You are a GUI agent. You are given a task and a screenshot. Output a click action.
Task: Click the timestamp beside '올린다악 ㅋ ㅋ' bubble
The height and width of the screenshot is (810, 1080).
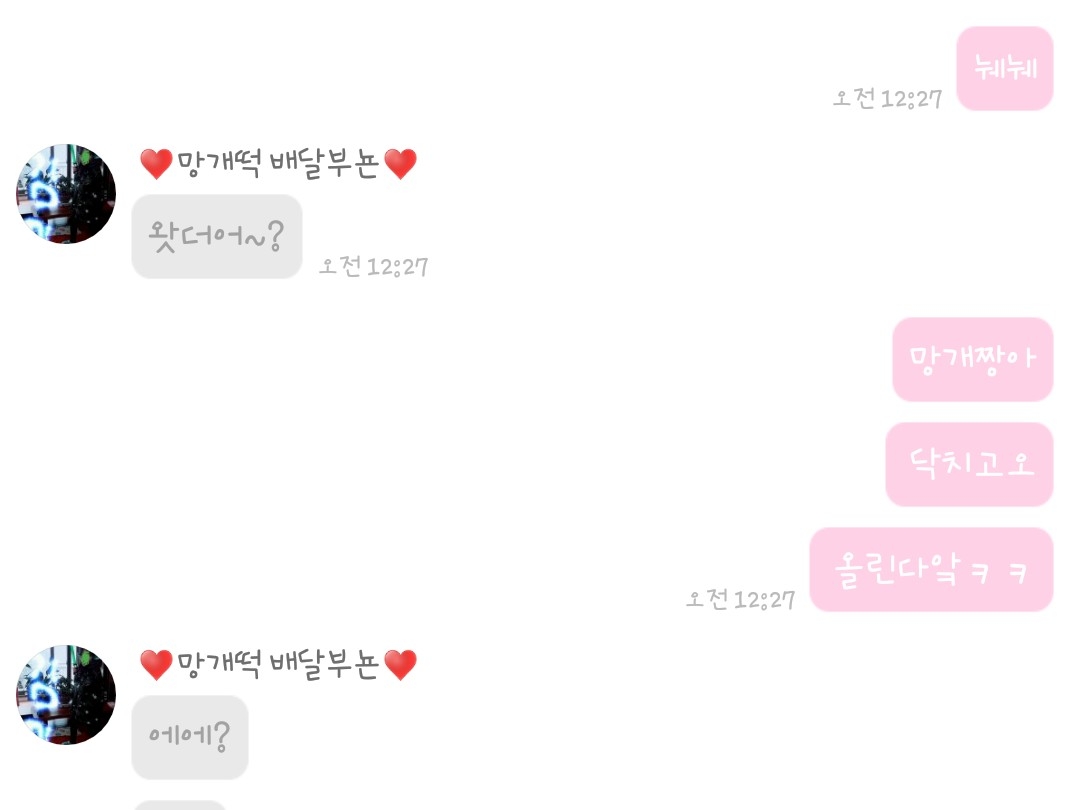point(740,599)
